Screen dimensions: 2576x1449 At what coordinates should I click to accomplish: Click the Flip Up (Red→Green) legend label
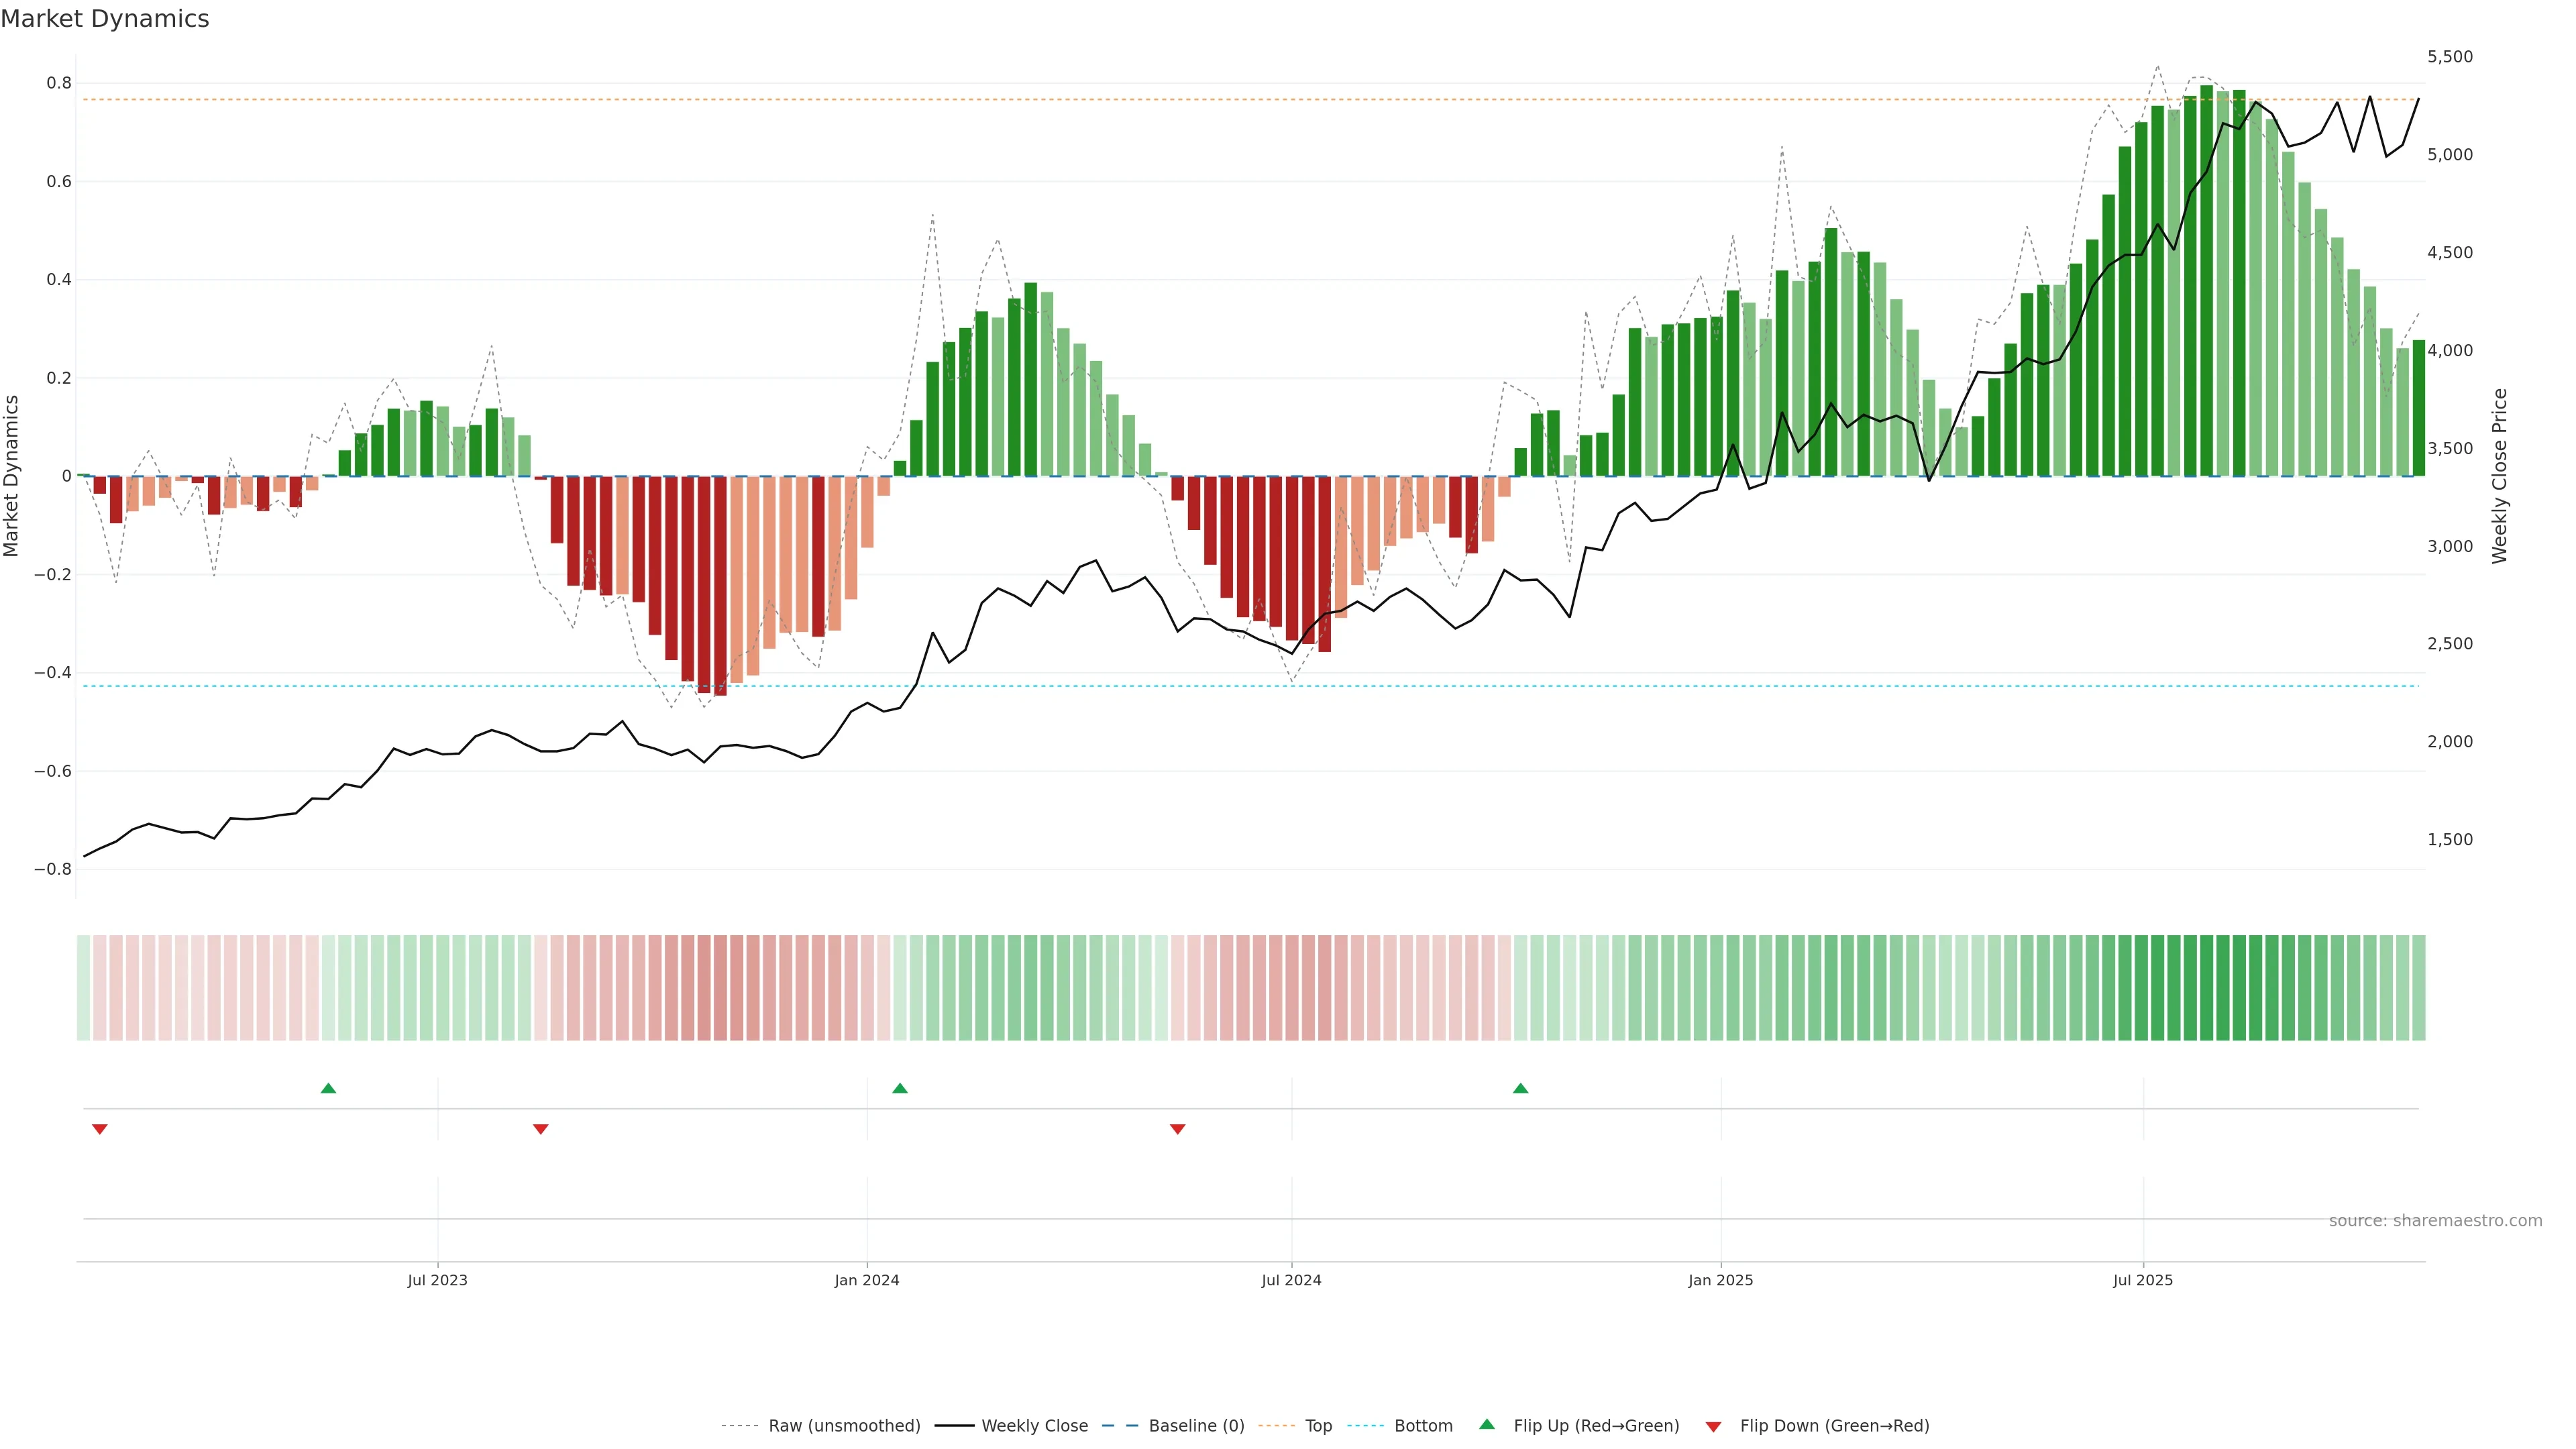pos(1596,1426)
